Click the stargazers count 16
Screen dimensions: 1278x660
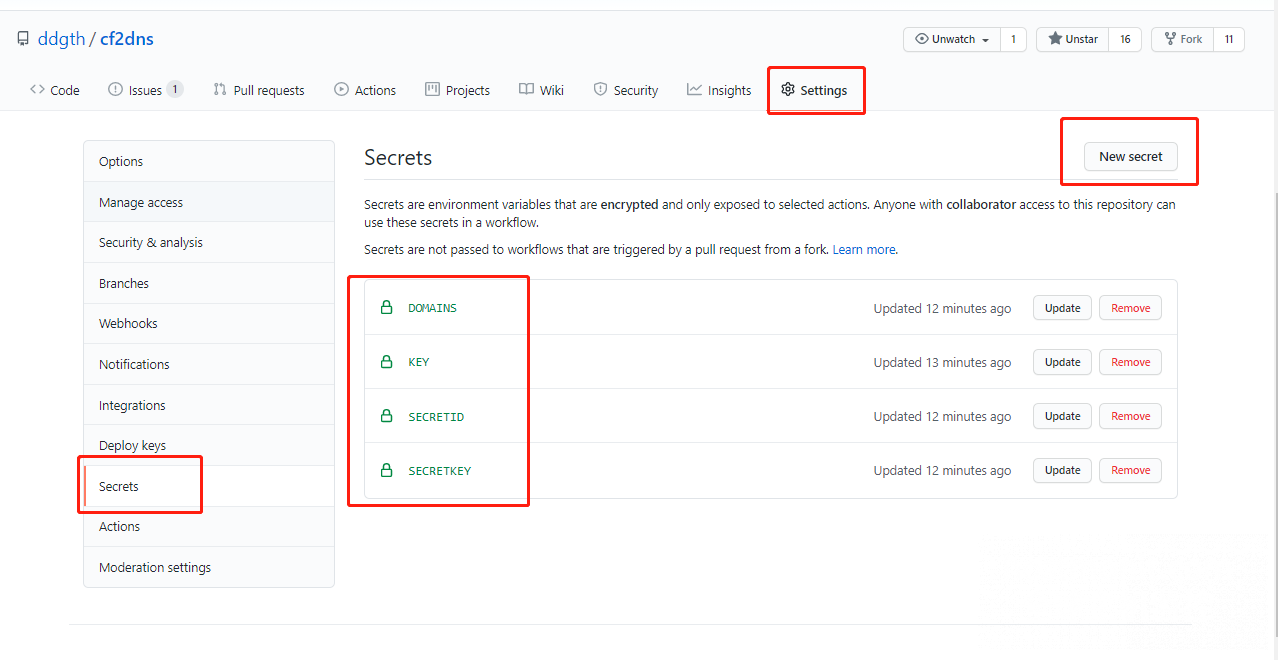(x=1125, y=39)
